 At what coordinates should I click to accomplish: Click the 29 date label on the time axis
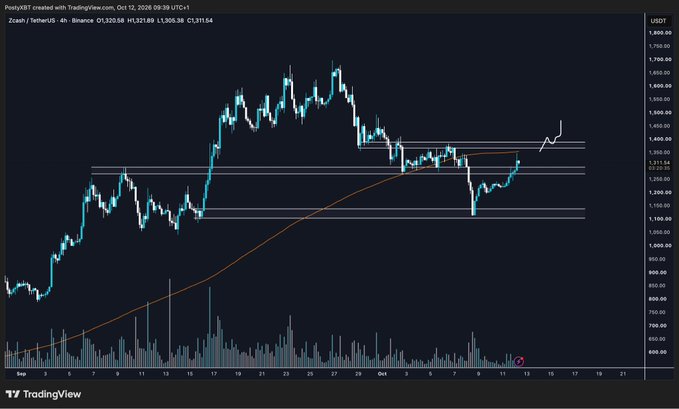(x=358, y=373)
